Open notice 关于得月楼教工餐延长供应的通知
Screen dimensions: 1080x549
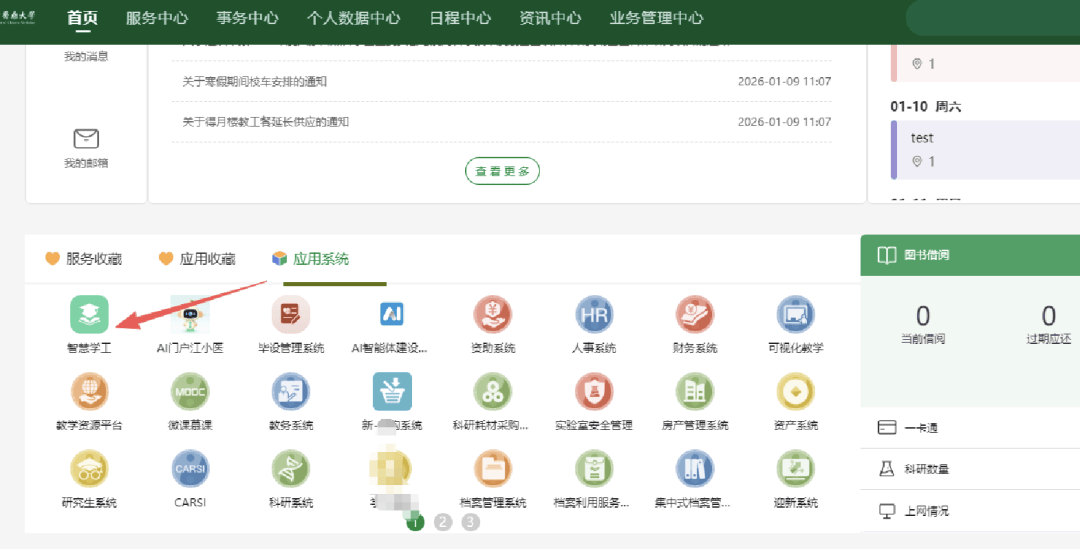coord(266,122)
